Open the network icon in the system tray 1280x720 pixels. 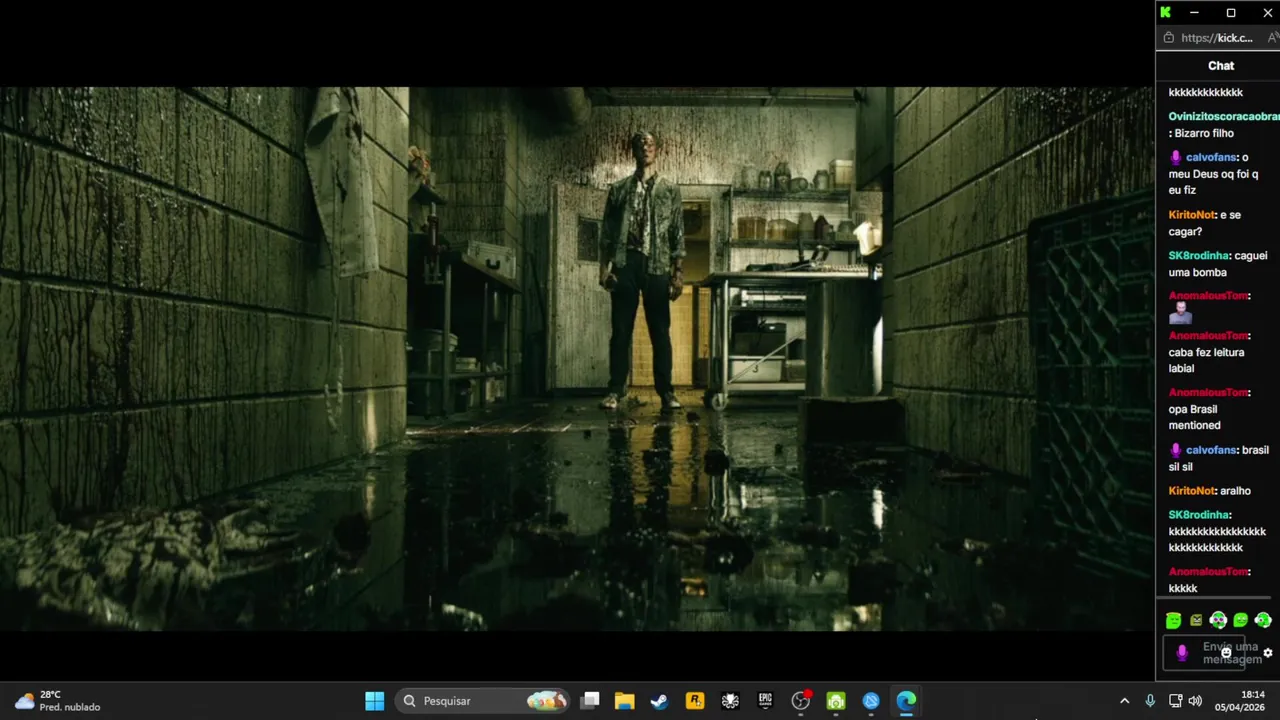click(1176, 701)
